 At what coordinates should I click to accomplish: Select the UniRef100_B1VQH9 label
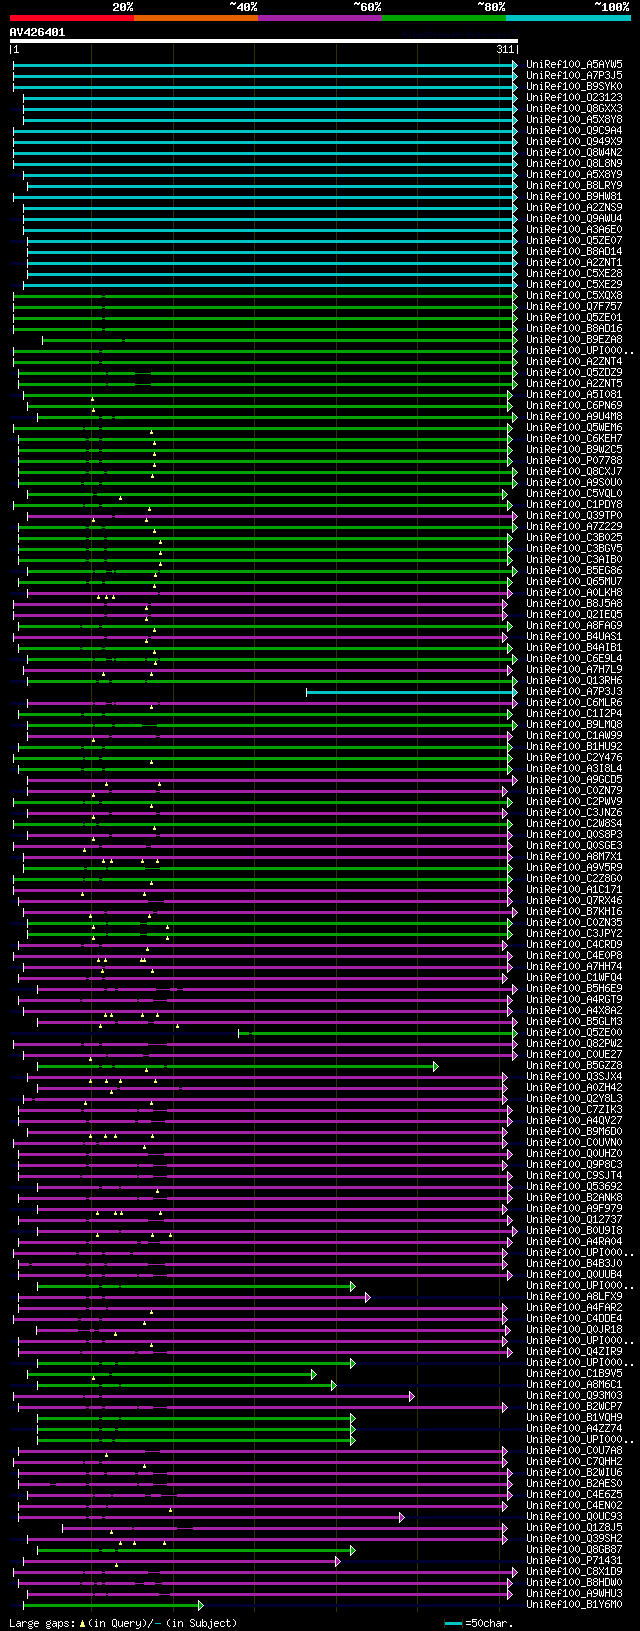pyautogui.click(x=574, y=1417)
